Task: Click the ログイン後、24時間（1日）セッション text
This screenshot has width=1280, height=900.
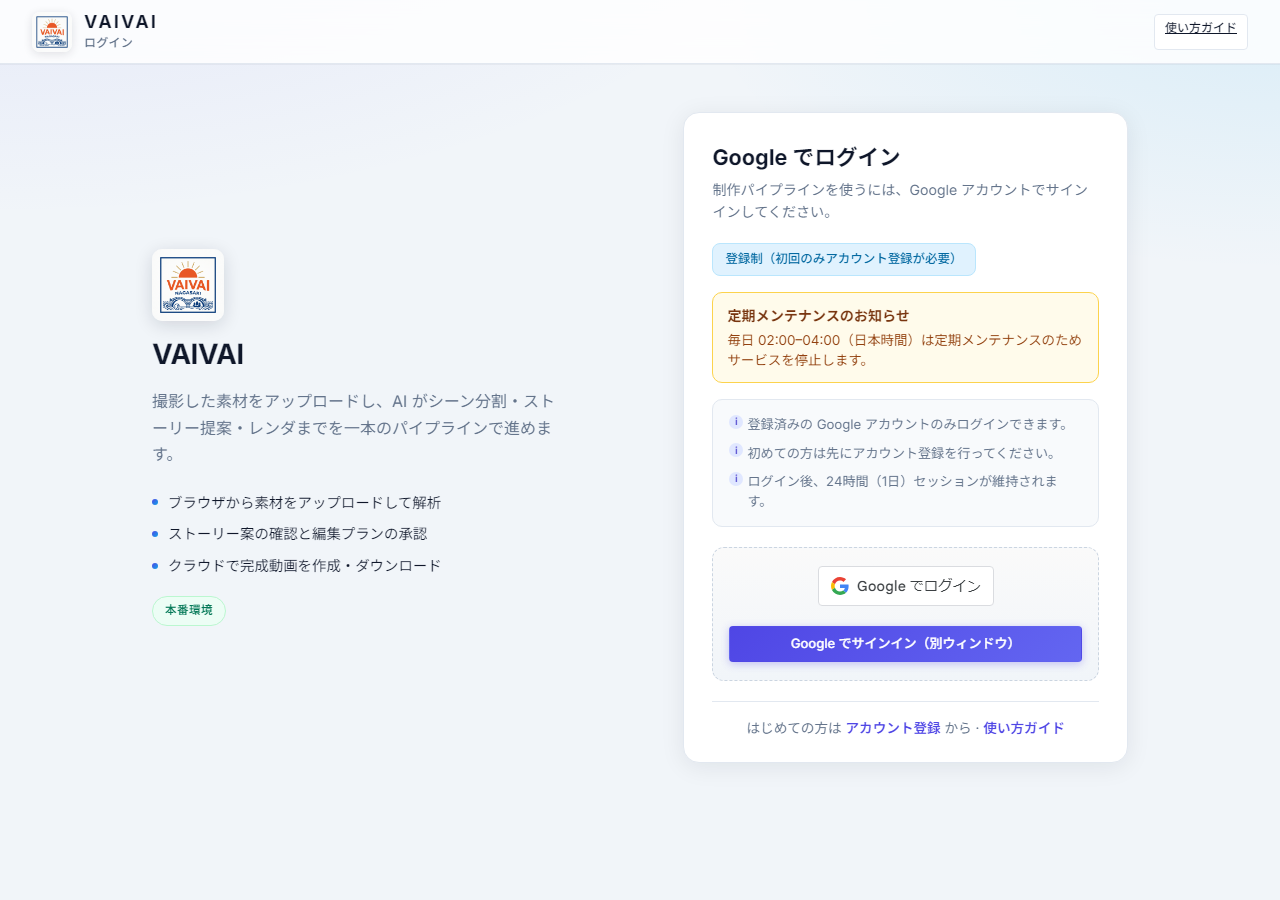Action: pyautogui.click(x=902, y=491)
